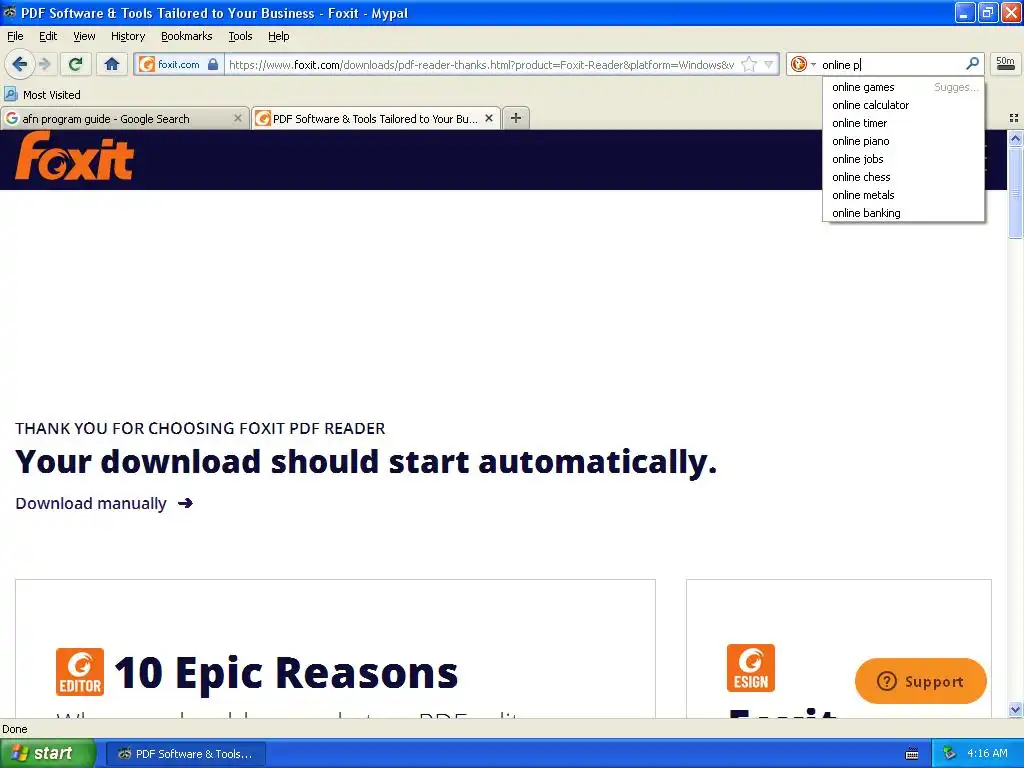Screen dimensions: 1024x768
Task: Open the Edit menu
Action: click(x=48, y=36)
